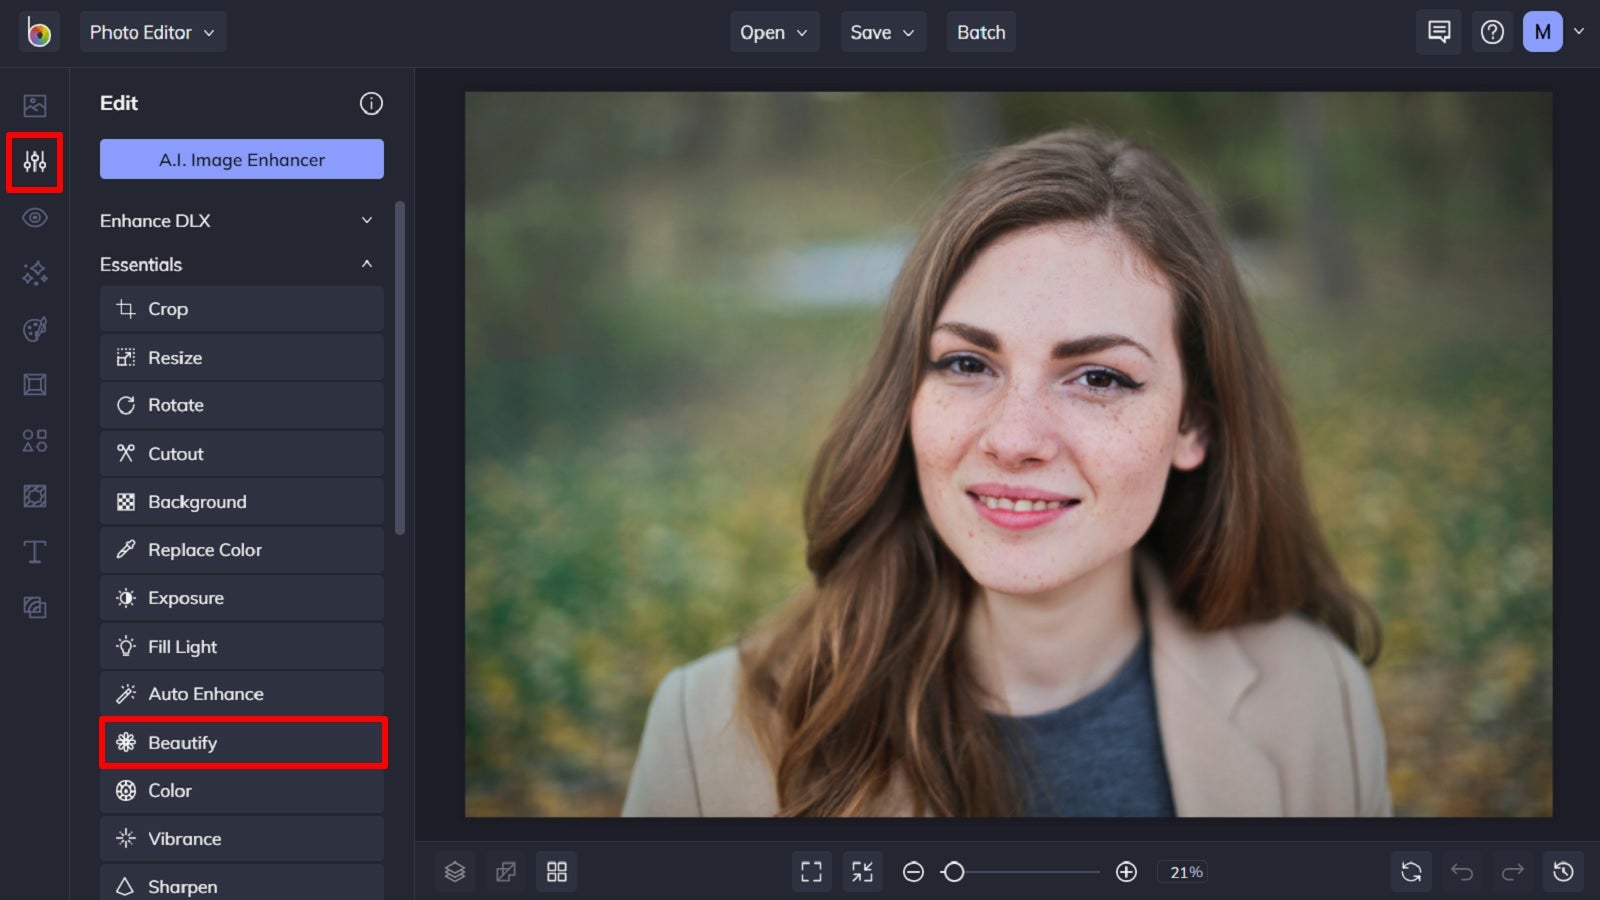1600x900 pixels.
Task: Click the 21% zoom percentage field
Action: (x=1183, y=871)
